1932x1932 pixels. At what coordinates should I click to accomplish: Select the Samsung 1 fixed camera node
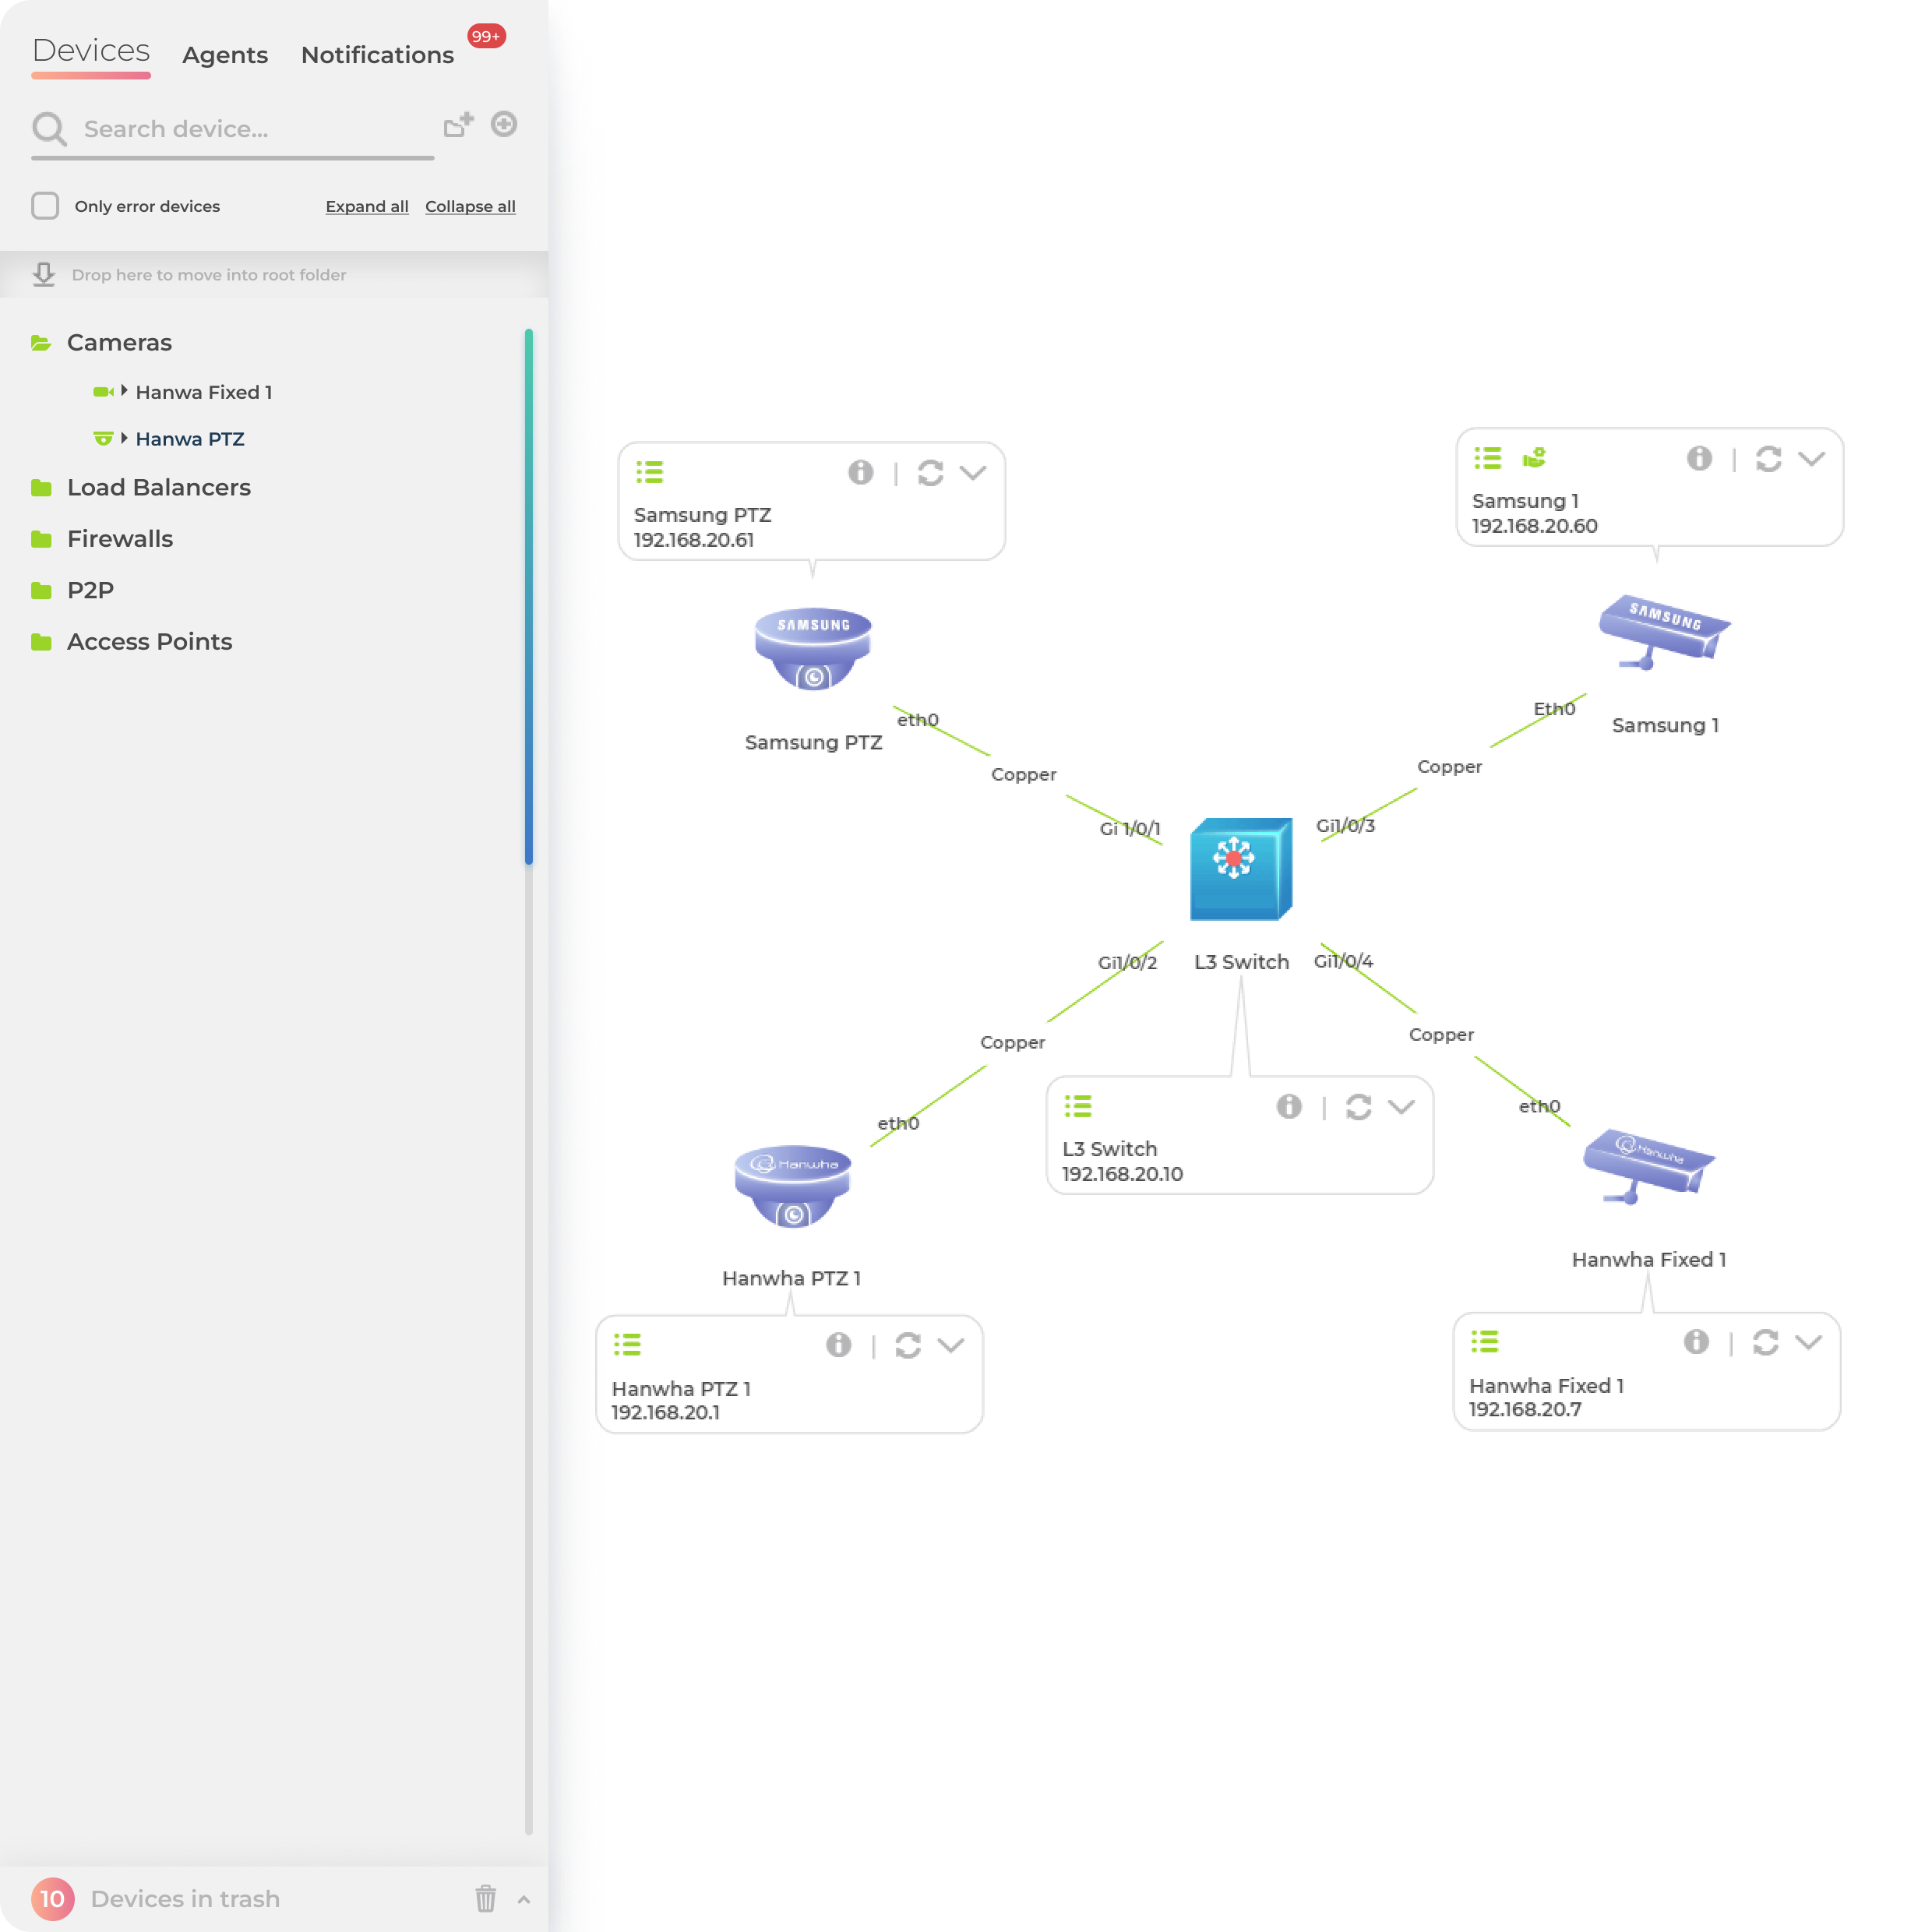point(1664,632)
